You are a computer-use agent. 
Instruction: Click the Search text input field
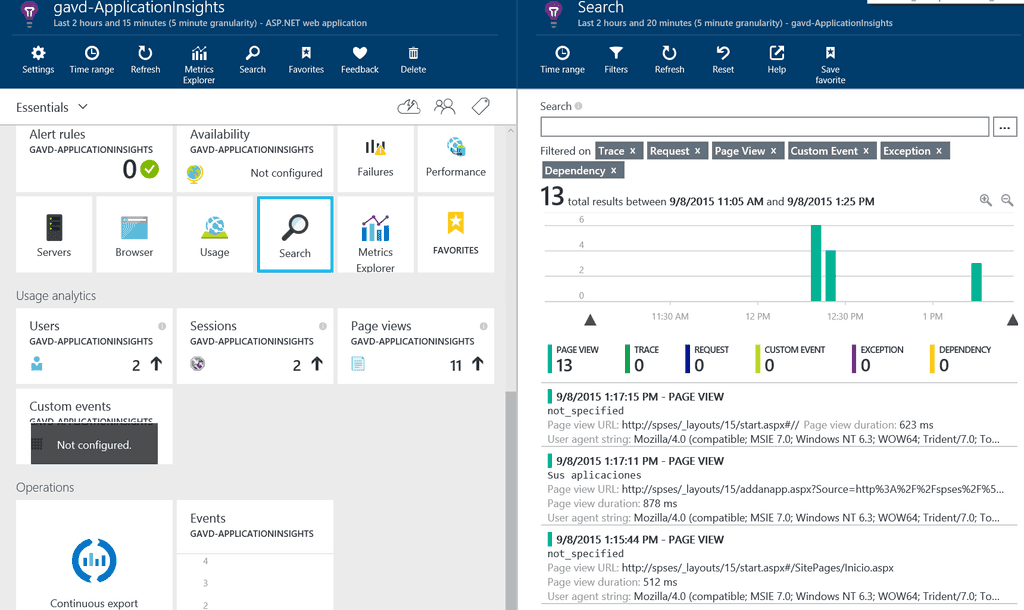click(764, 127)
